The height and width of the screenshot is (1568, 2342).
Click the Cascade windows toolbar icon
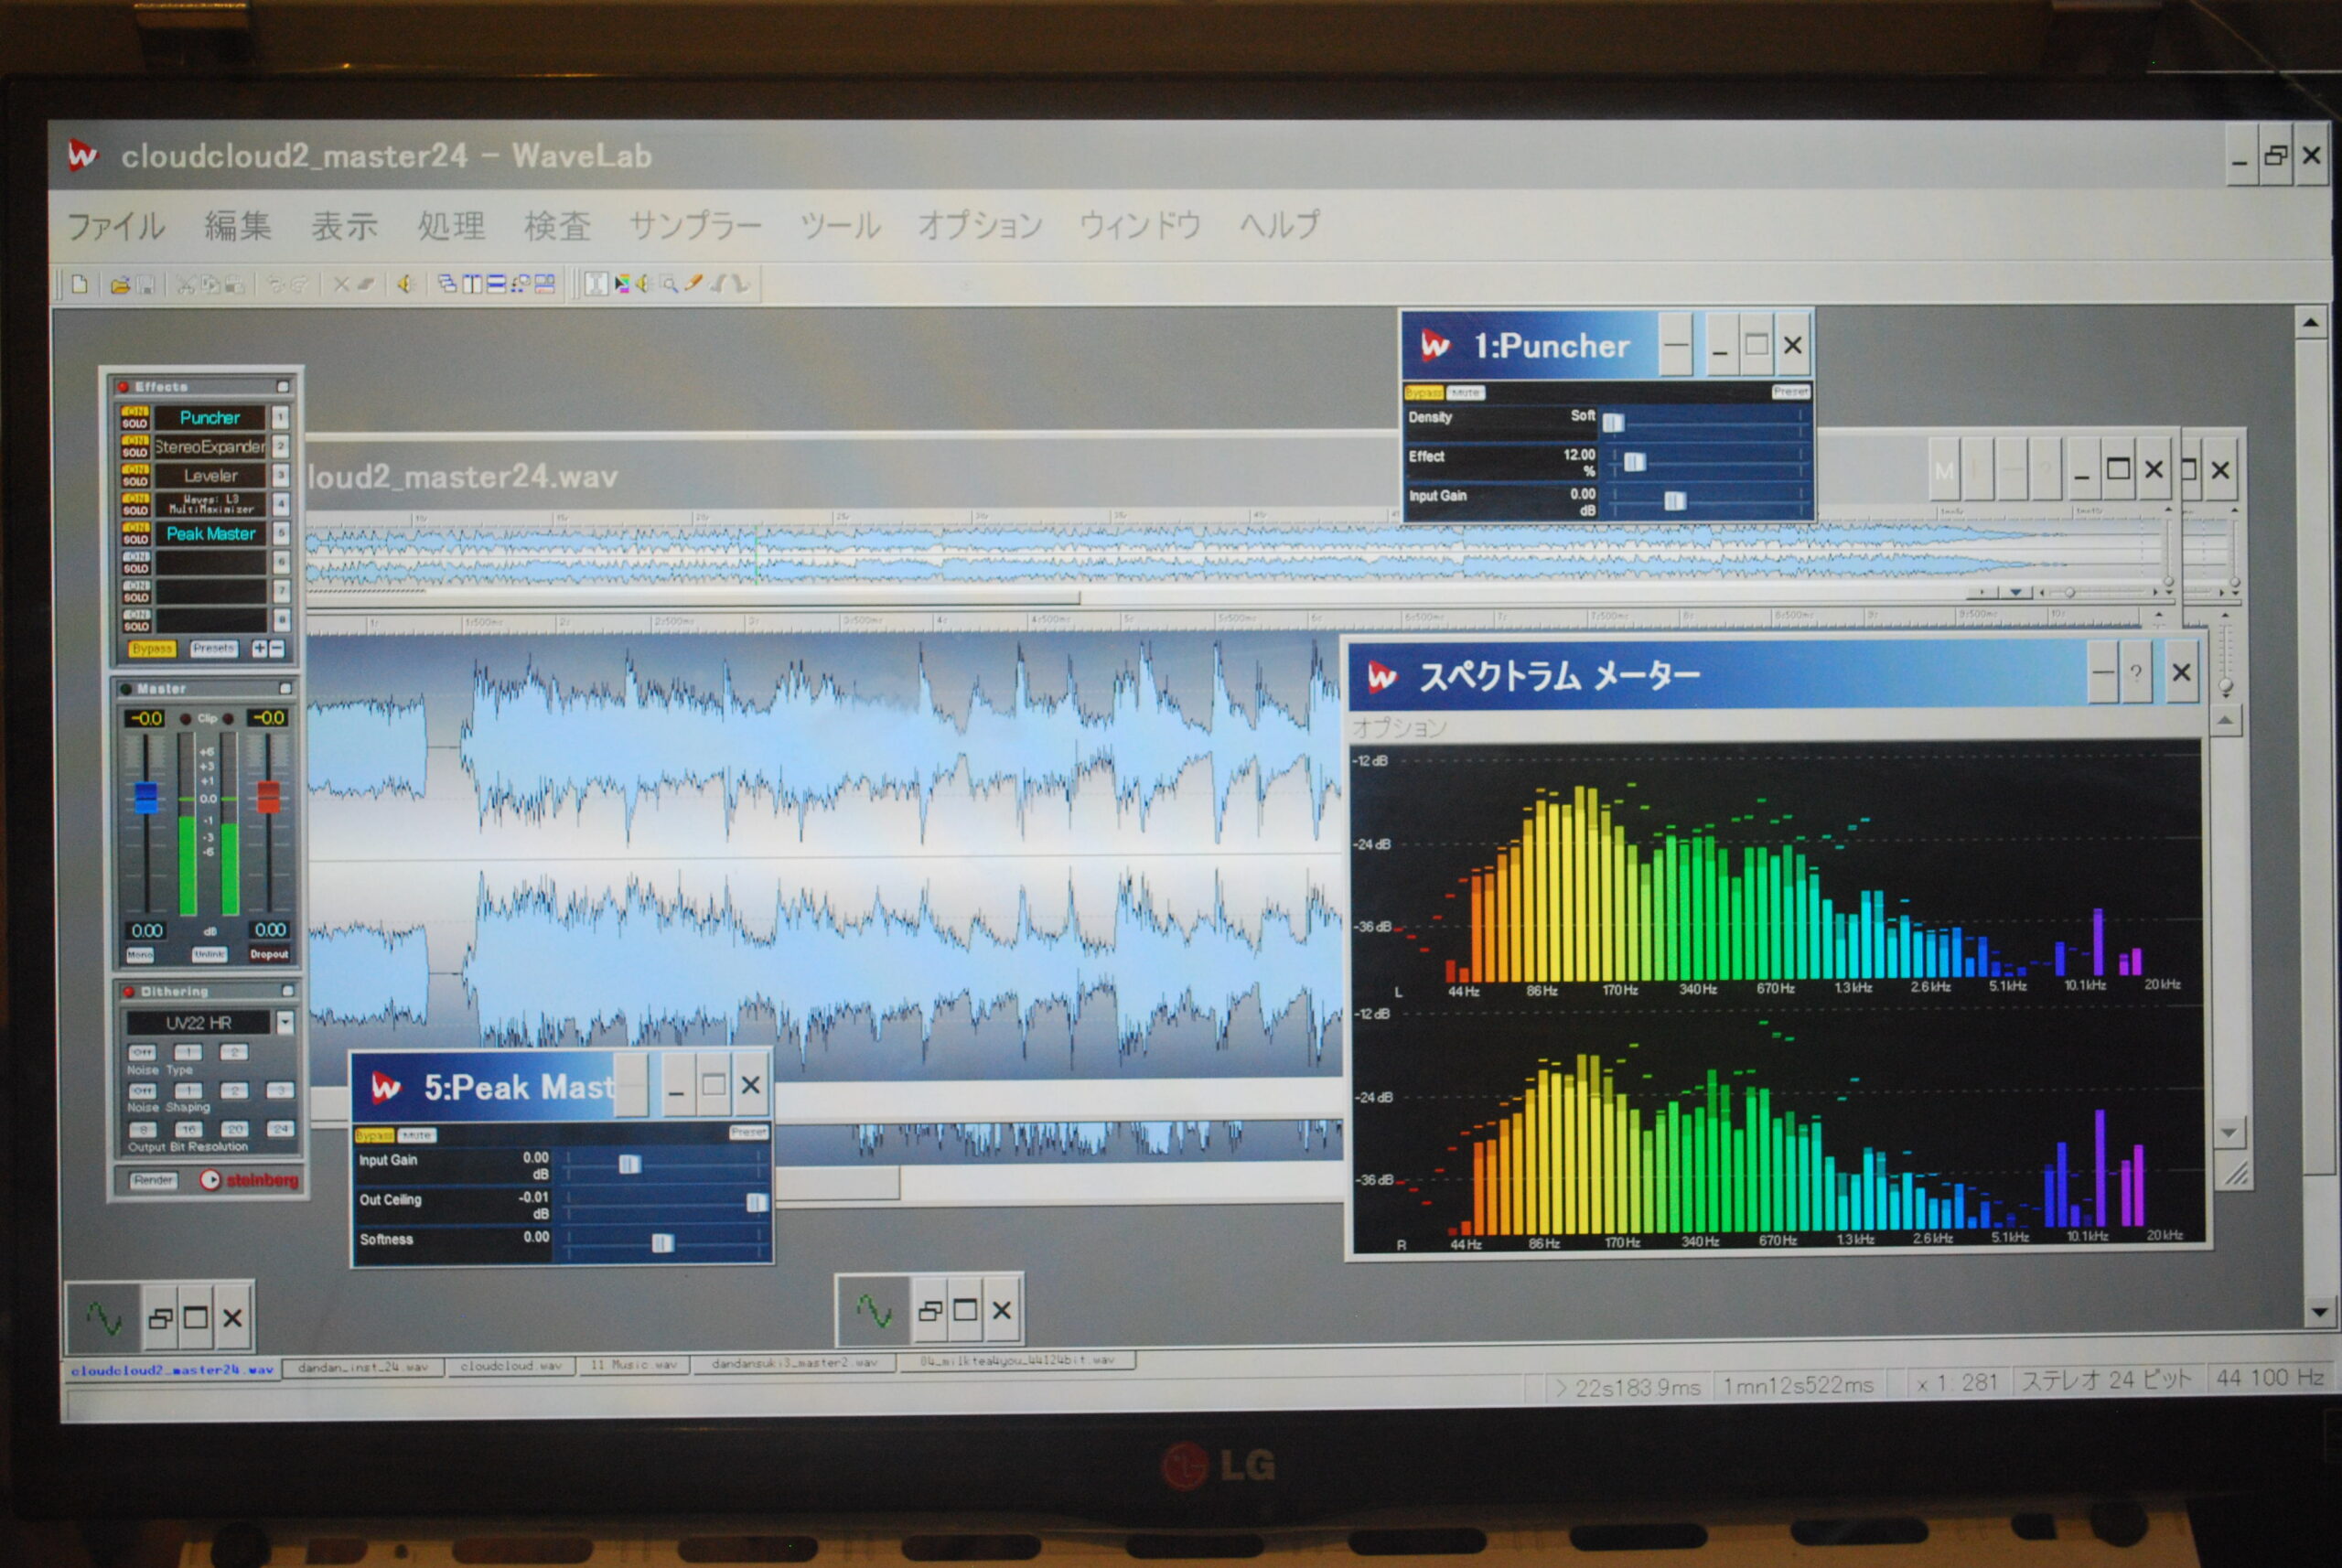click(x=448, y=285)
